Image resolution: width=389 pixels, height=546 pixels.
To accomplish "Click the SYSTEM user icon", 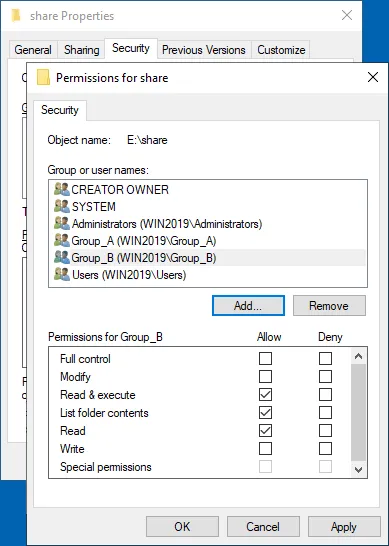I will pyautogui.click(x=62, y=206).
